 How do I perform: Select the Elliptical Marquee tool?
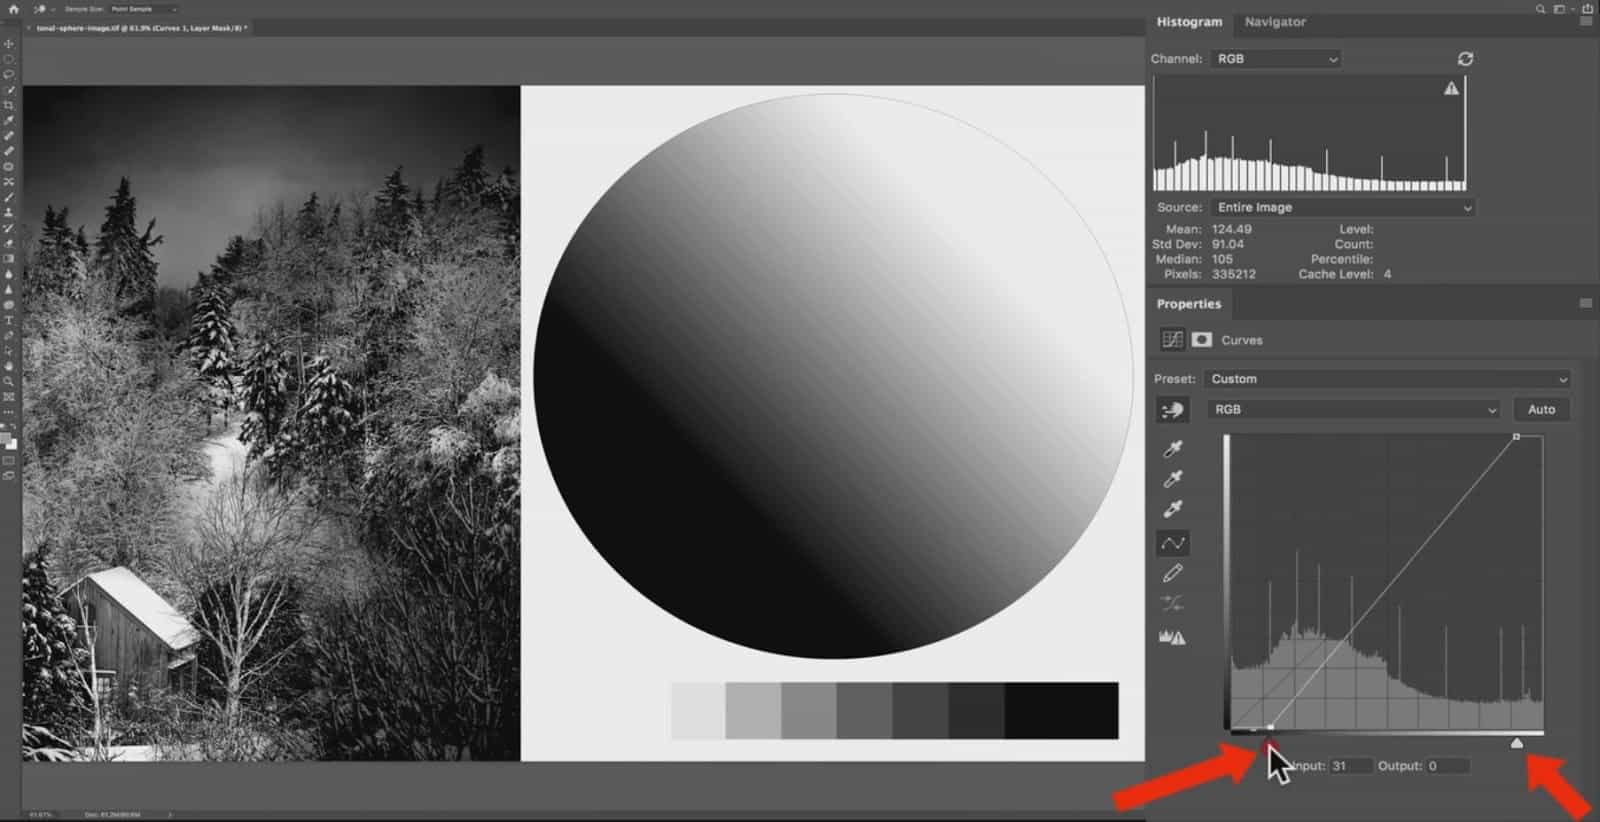pyautogui.click(x=9, y=59)
